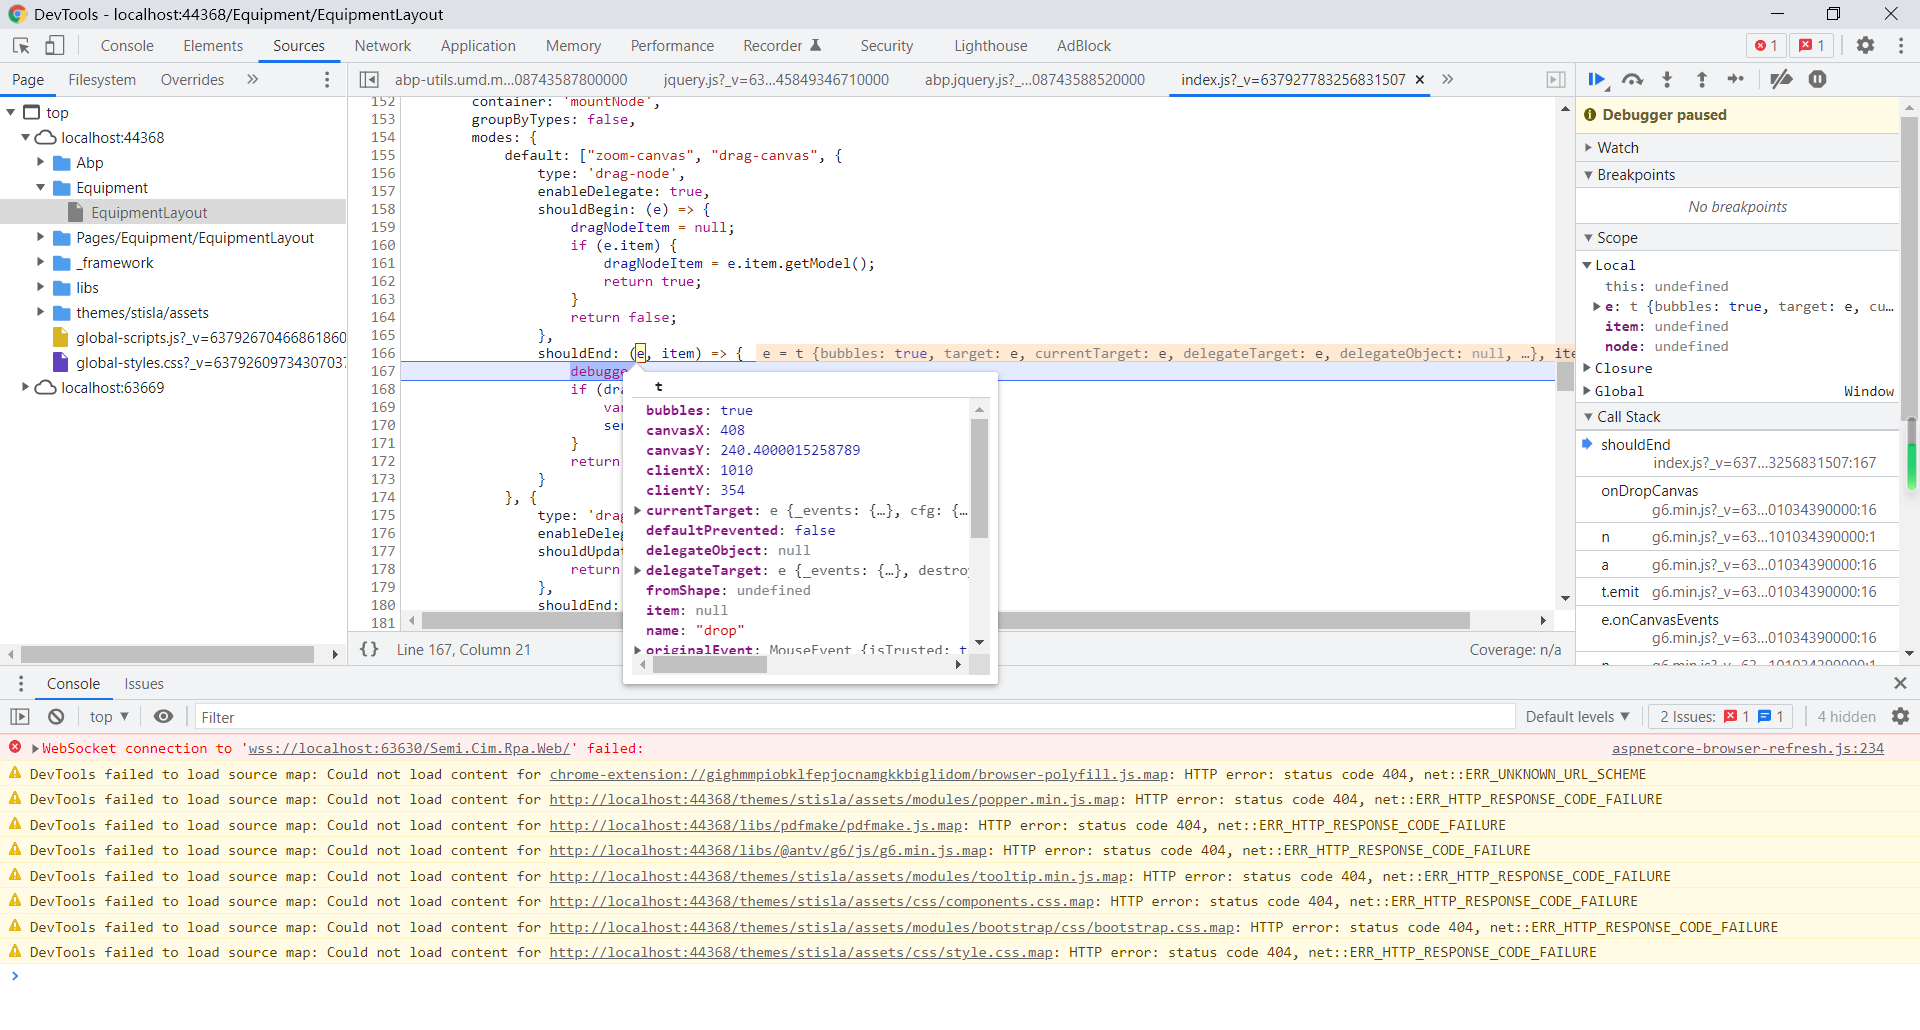
Task: Open the Default levels dropdown
Action: 1576,716
